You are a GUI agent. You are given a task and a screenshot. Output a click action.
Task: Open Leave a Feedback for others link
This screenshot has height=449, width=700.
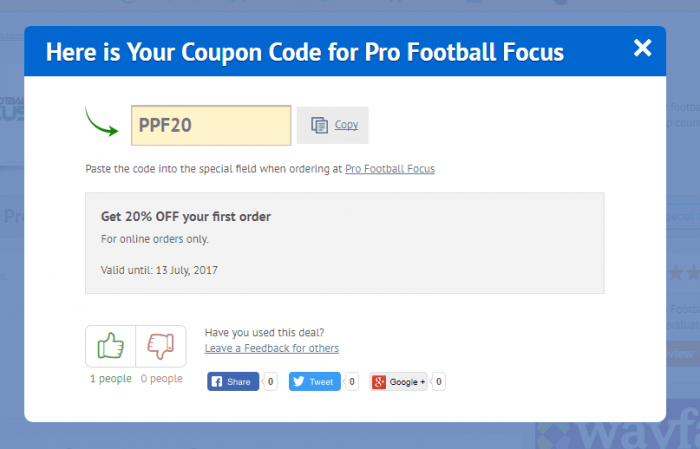pos(271,348)
